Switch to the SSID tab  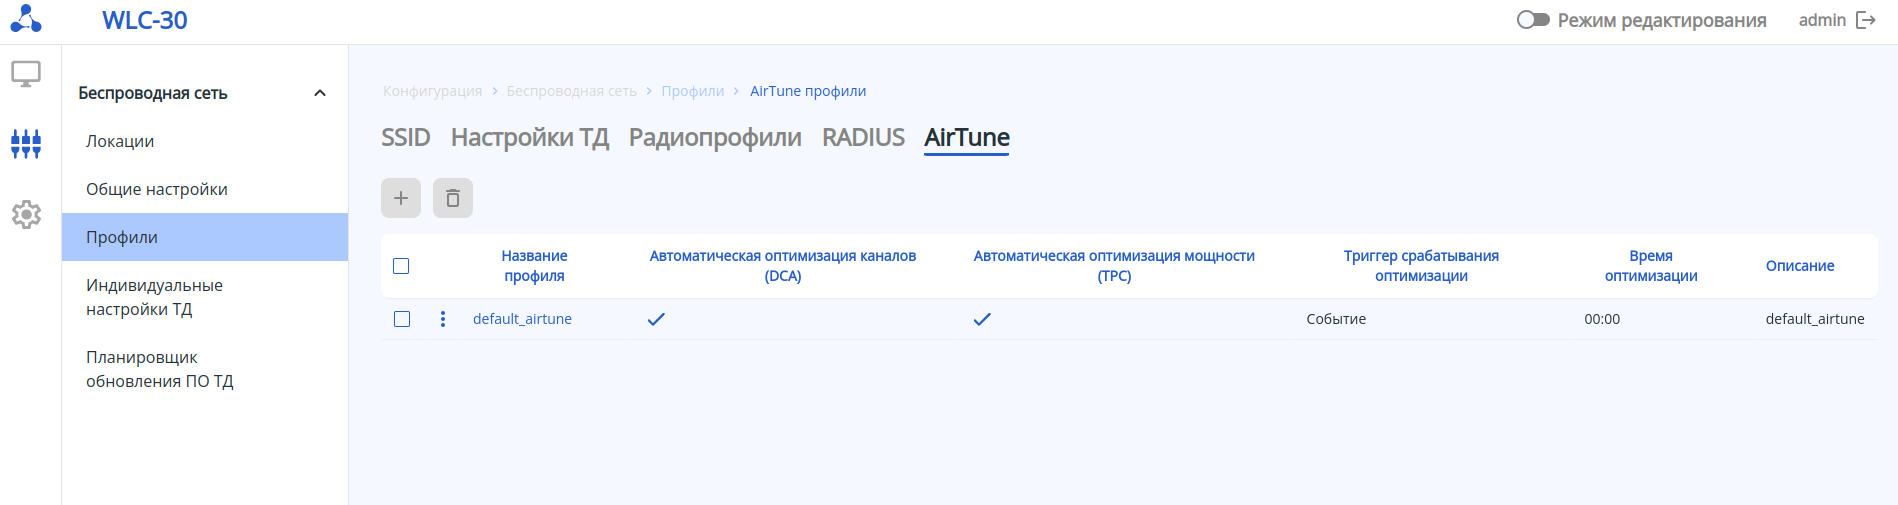click(x=405, y=137)
